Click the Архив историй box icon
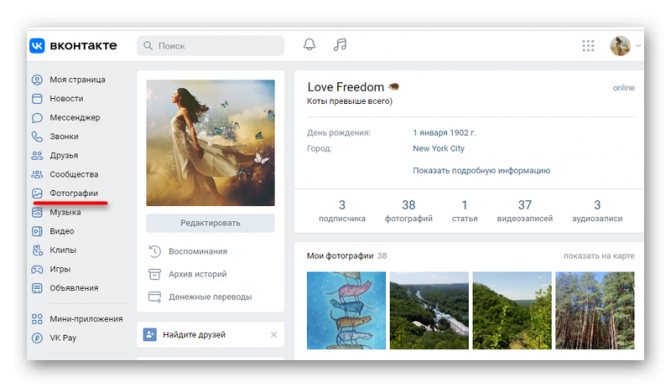Viewport: 671px width, 387px height. coord(154,274)
